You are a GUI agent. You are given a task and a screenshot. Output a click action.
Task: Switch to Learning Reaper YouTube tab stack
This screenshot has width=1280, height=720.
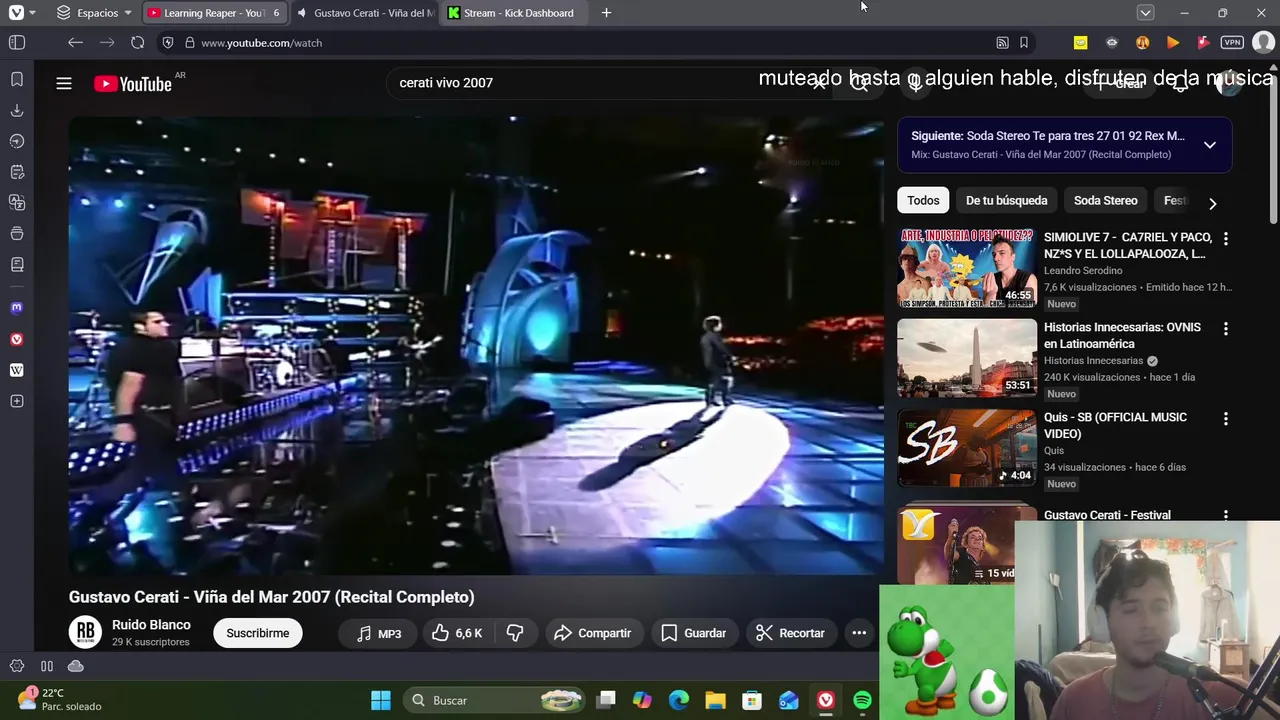pos(214,13)
